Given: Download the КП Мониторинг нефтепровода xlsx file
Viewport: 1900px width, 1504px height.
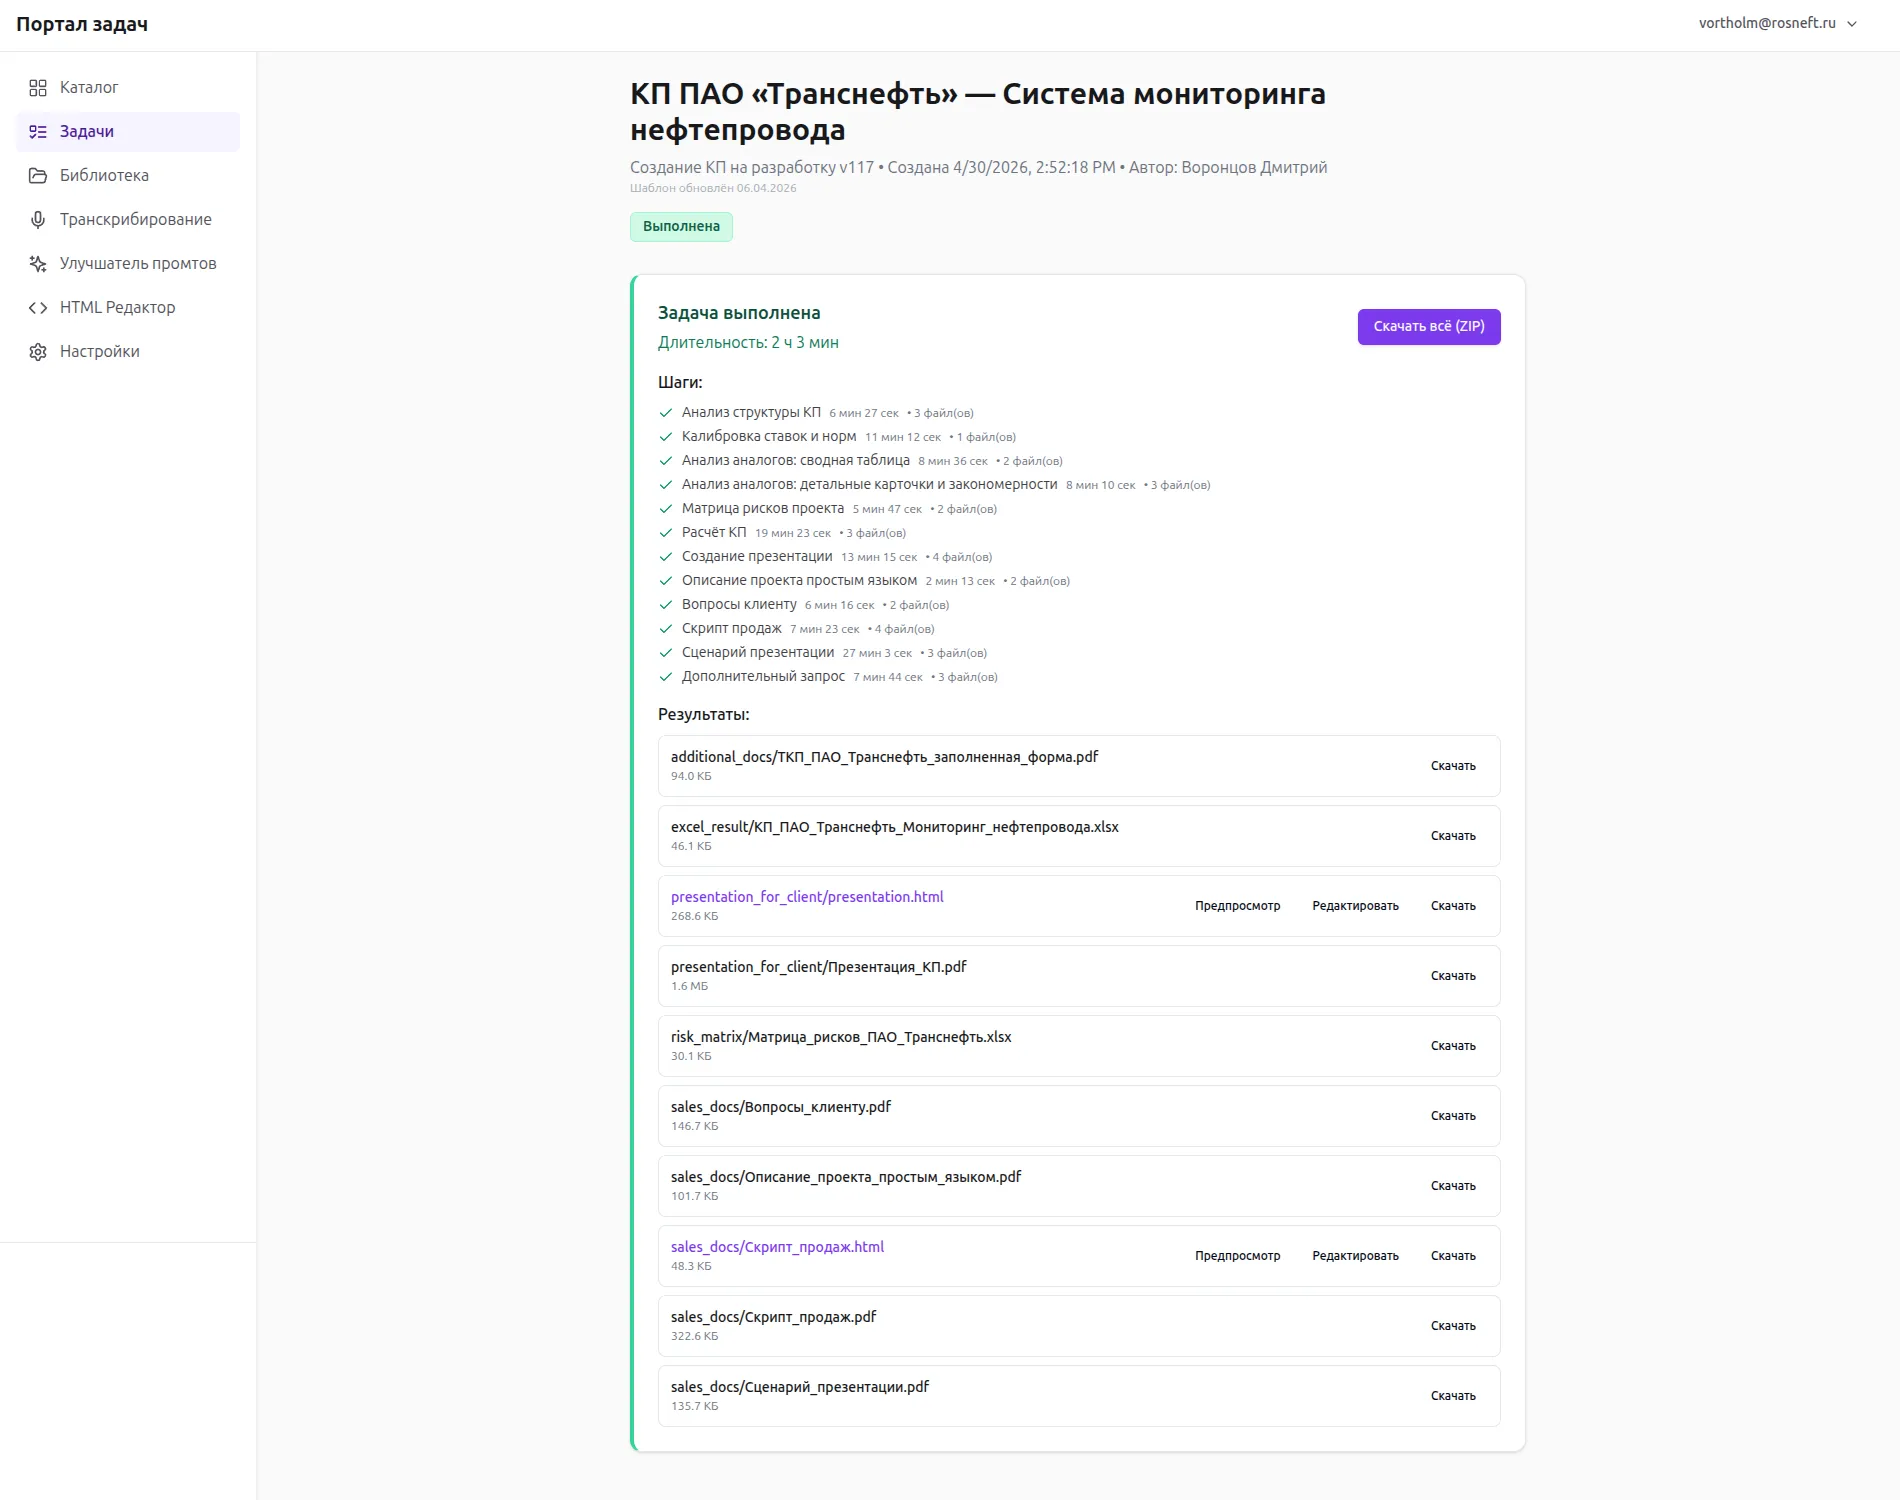Looking at the screenshot, I should point(1453,836).
